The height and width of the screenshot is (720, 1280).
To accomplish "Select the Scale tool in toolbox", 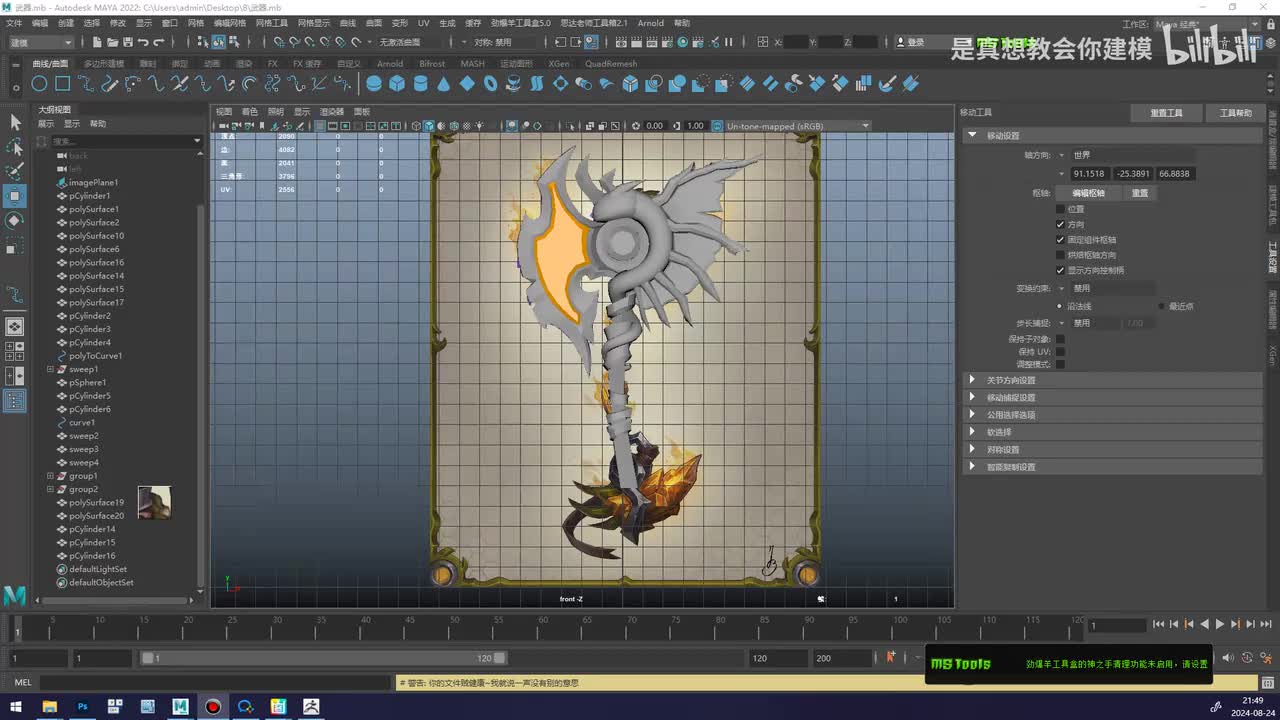I will (x=15, y=245).
